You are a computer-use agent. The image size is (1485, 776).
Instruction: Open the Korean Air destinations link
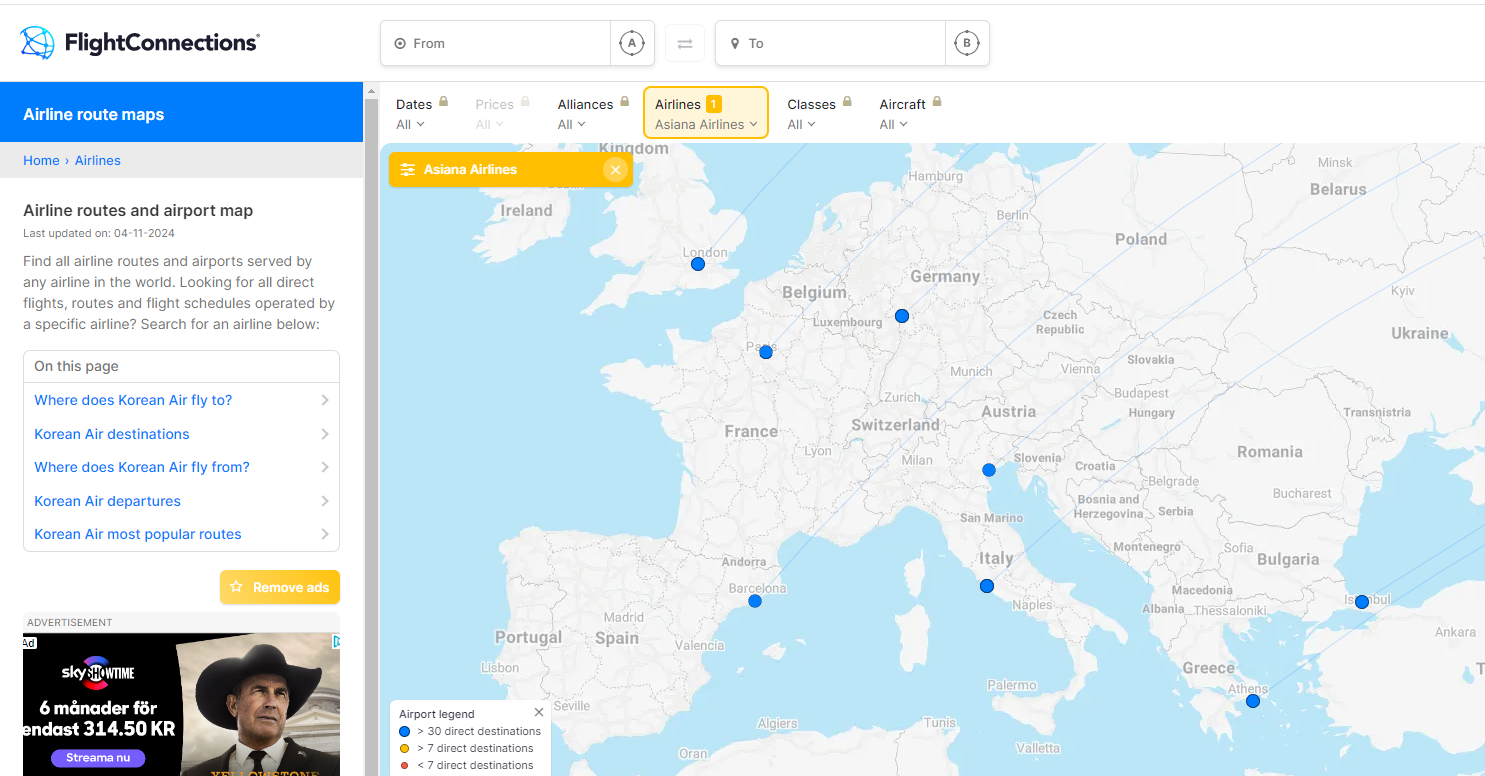pos(112,434)
